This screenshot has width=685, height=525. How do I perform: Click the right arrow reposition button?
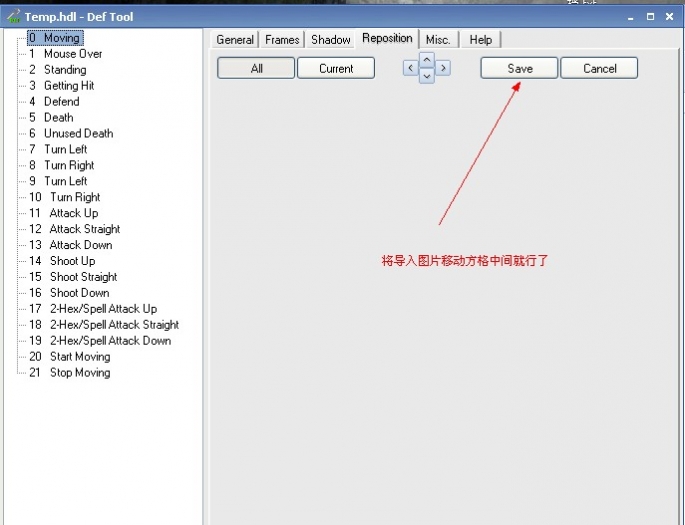click(x=443, y=68)
